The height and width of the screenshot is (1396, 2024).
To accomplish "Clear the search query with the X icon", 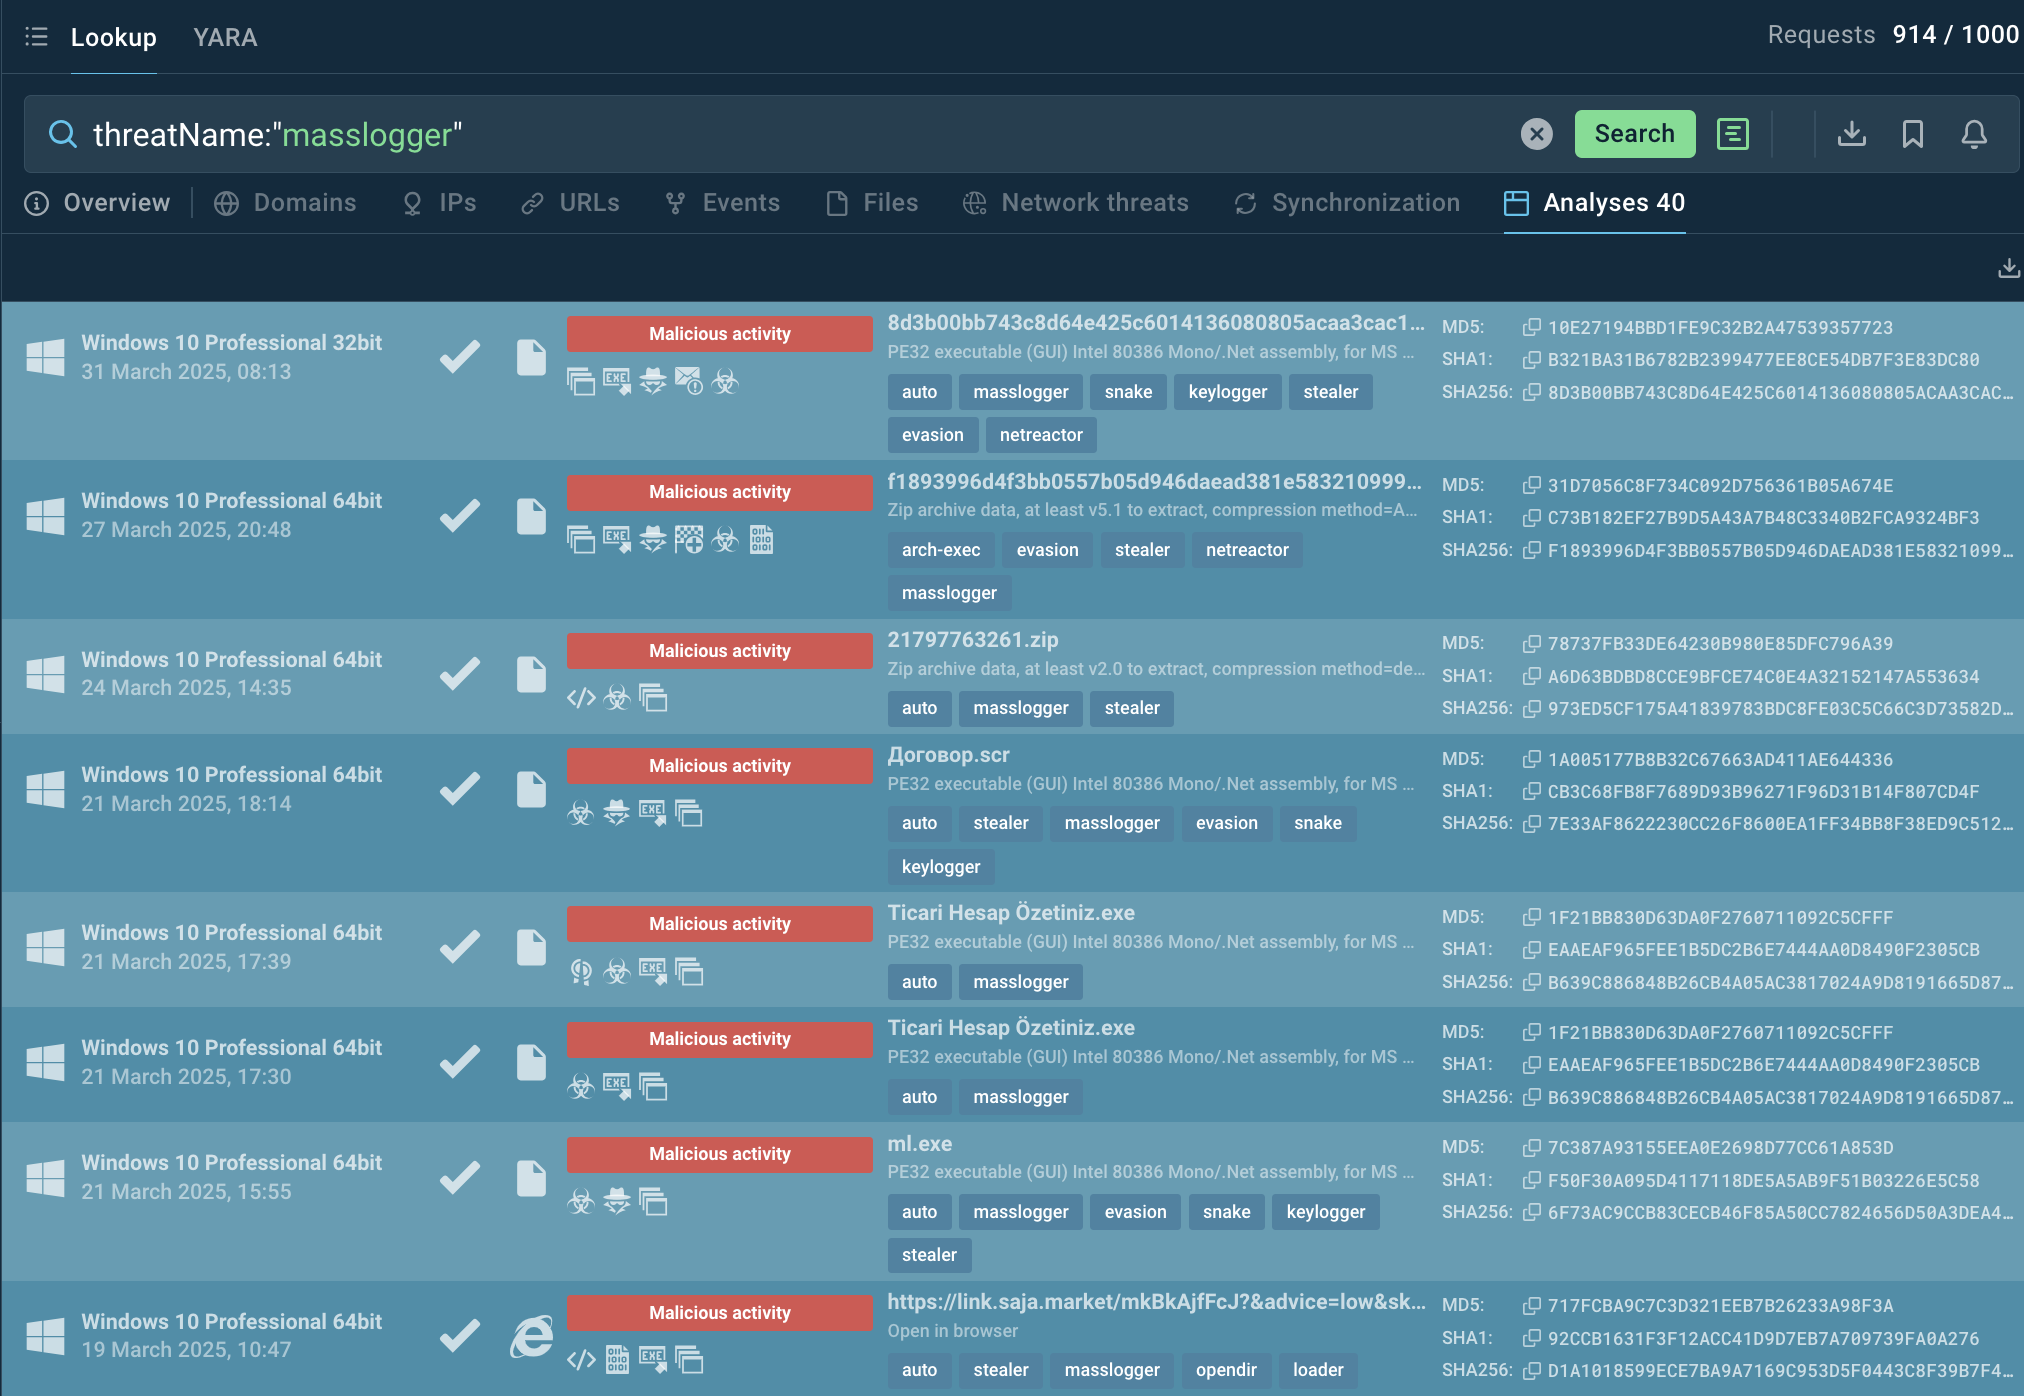I will (1537, 134).
